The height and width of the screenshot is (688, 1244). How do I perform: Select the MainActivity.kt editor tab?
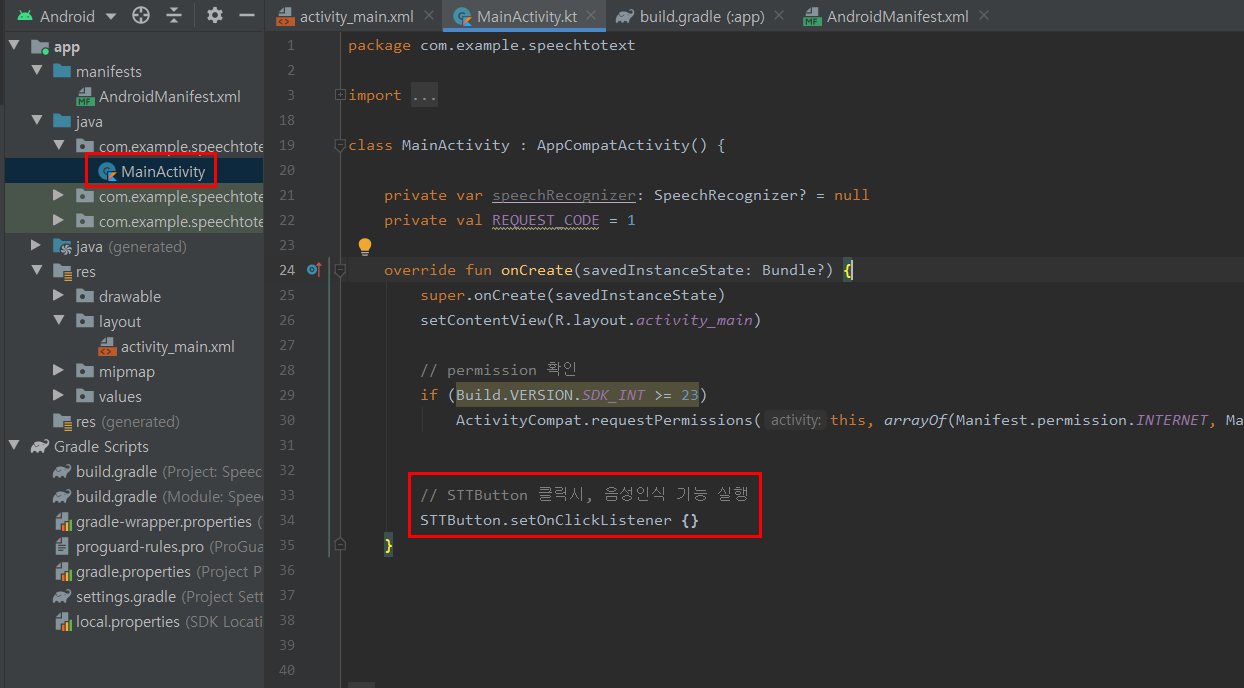524,17
